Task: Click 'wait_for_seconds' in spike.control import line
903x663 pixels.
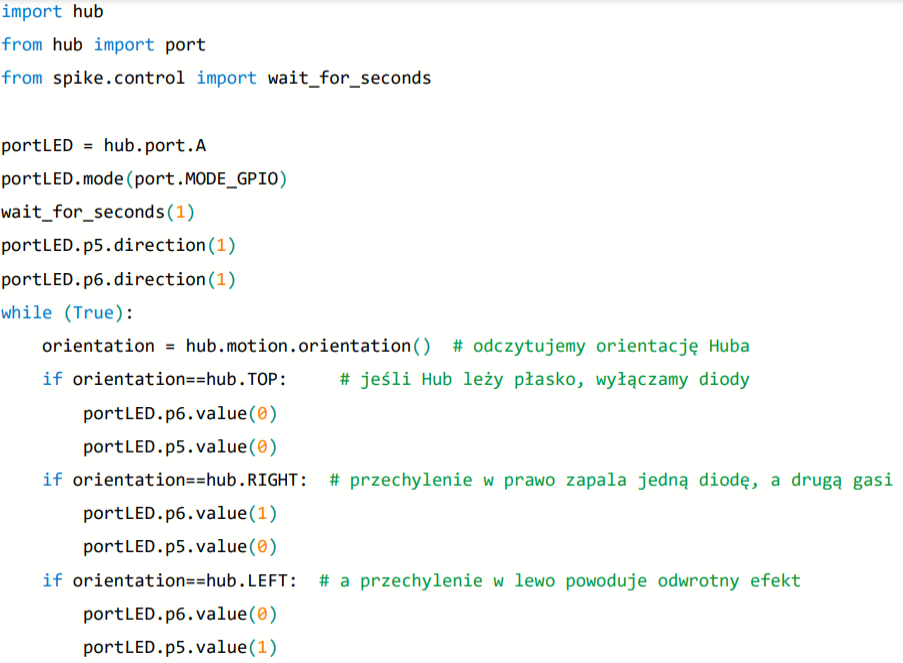Action: (x=350, y=78)
